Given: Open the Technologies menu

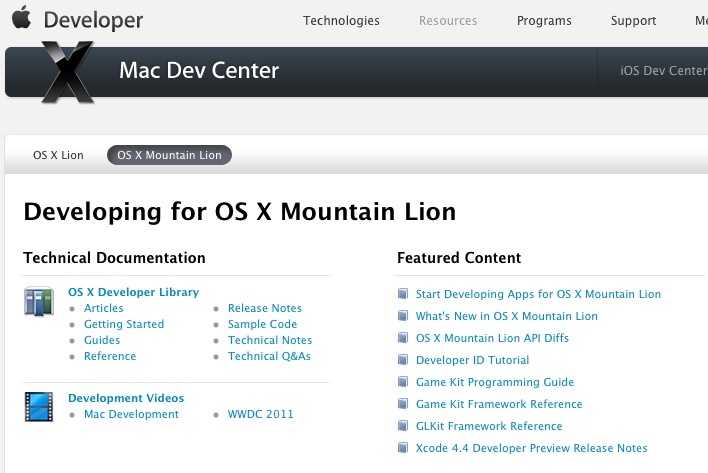Looking at the screenshot, I should coord(341,20).
